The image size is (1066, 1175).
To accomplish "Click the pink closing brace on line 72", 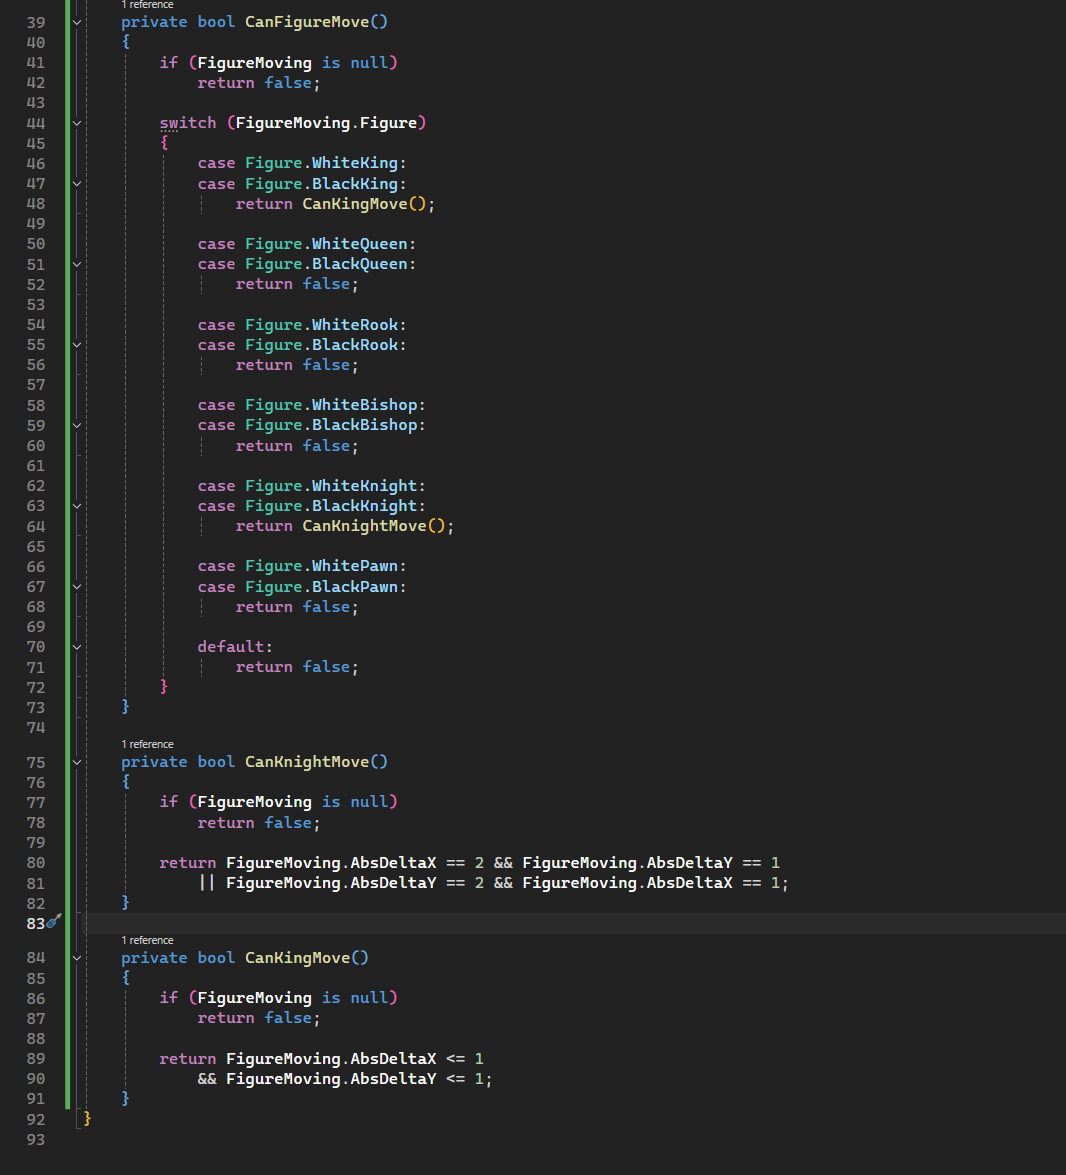I will 164,686.
